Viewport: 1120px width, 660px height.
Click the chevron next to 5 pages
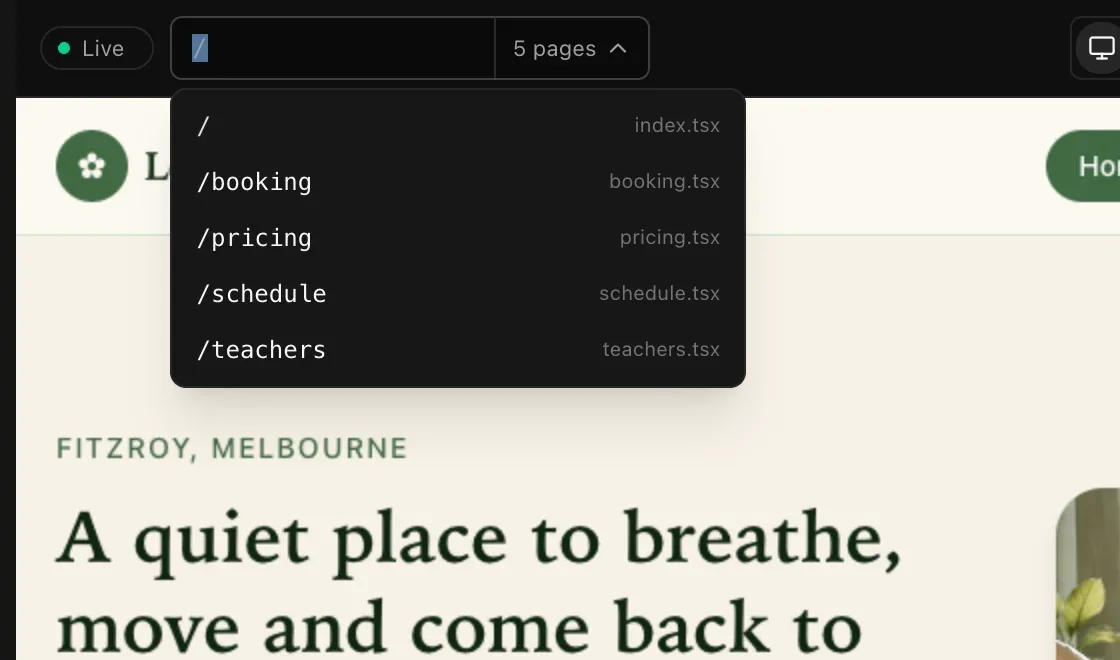tap(619, 49)
